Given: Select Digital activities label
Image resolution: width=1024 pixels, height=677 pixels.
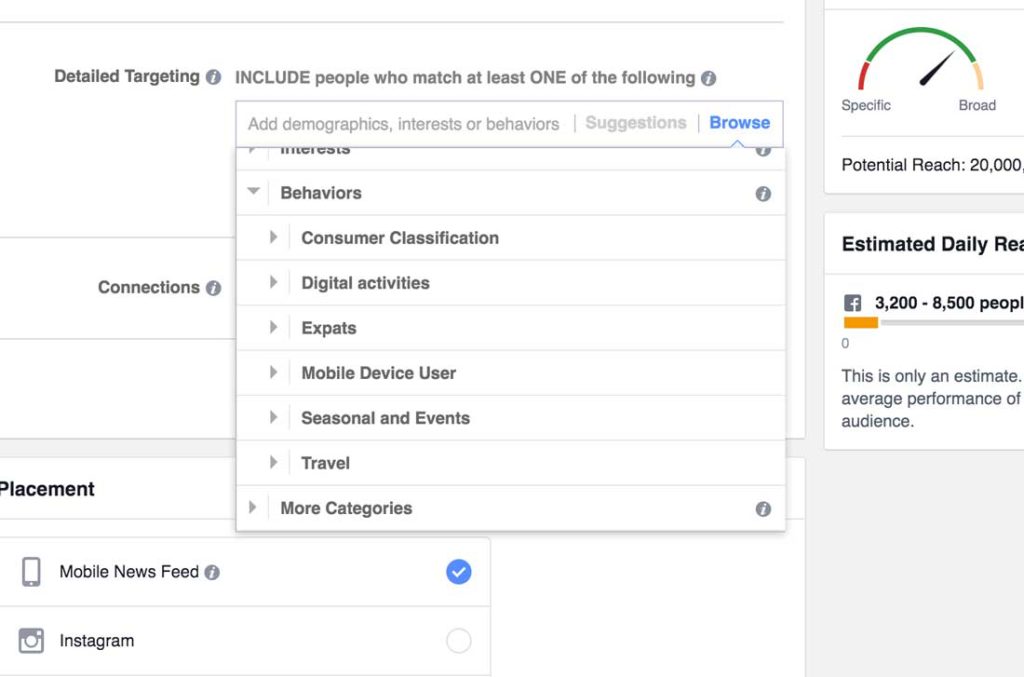Looking at the screenshot, I should [365, 283].
